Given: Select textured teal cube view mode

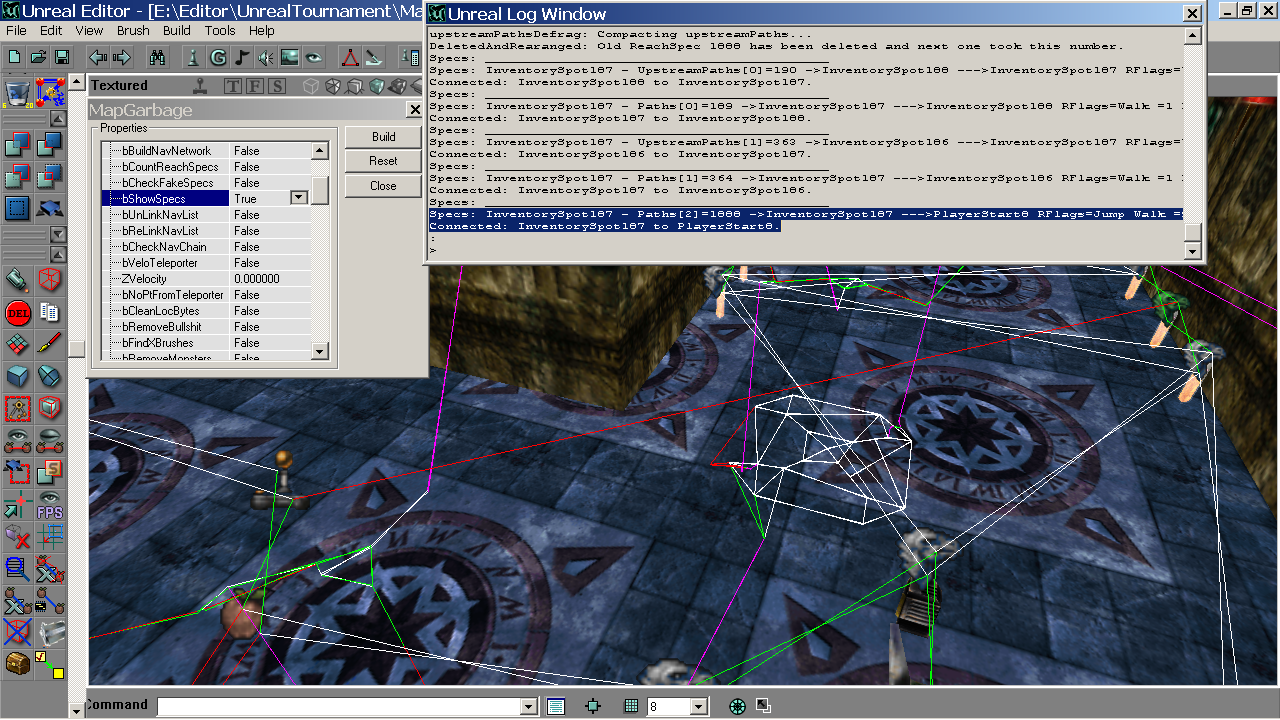Looking at the screenshot, I should coord(377,86).
